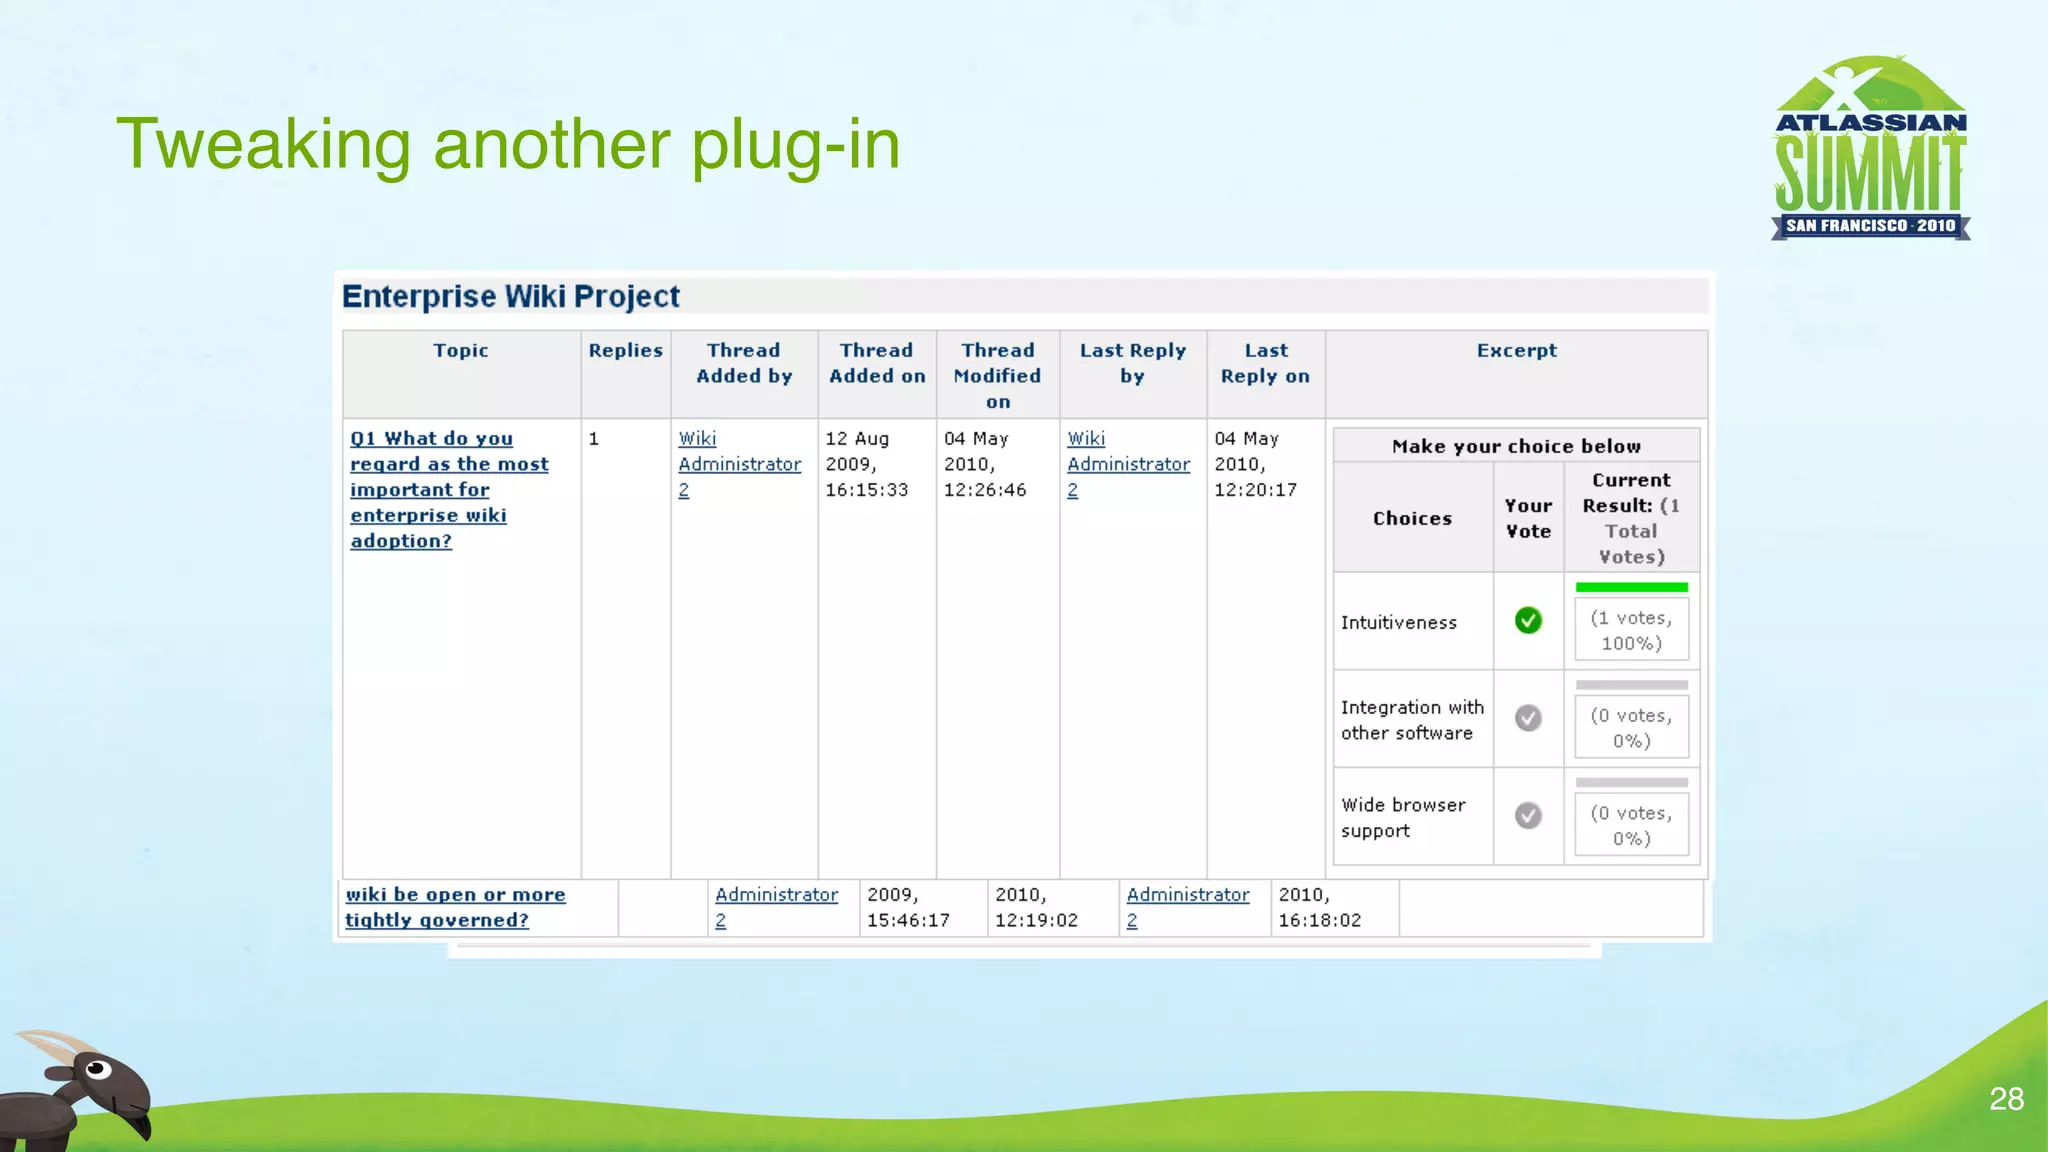Sort by Last Reply on header

[x=1265, y=363]
